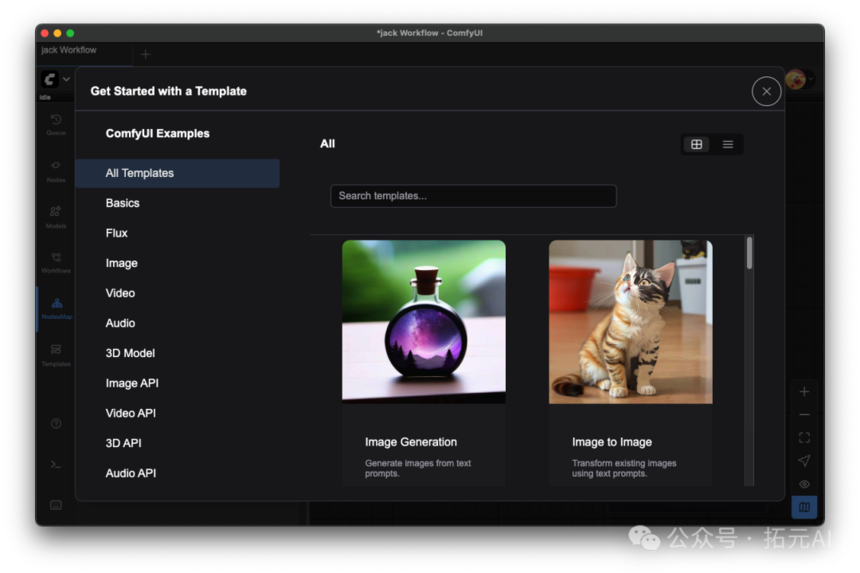The image size is (860, 573).
Task: Select the Flux category
Action: click(x=177, y=233)
